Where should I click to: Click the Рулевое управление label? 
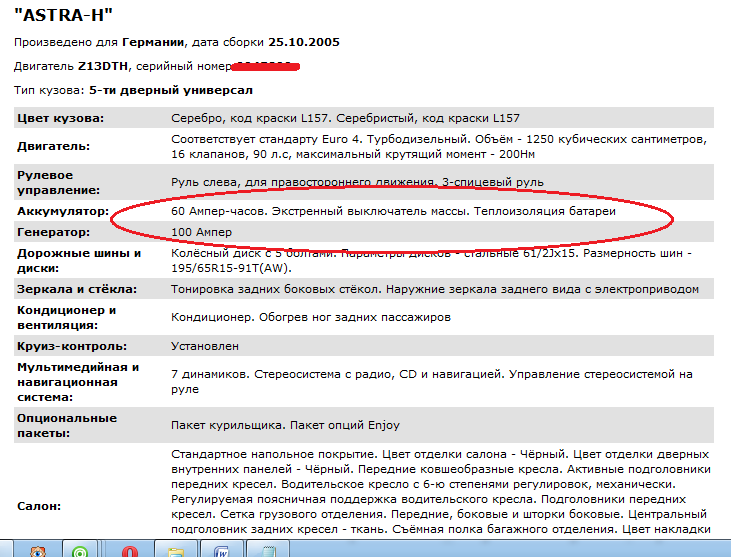pos(58,183)
